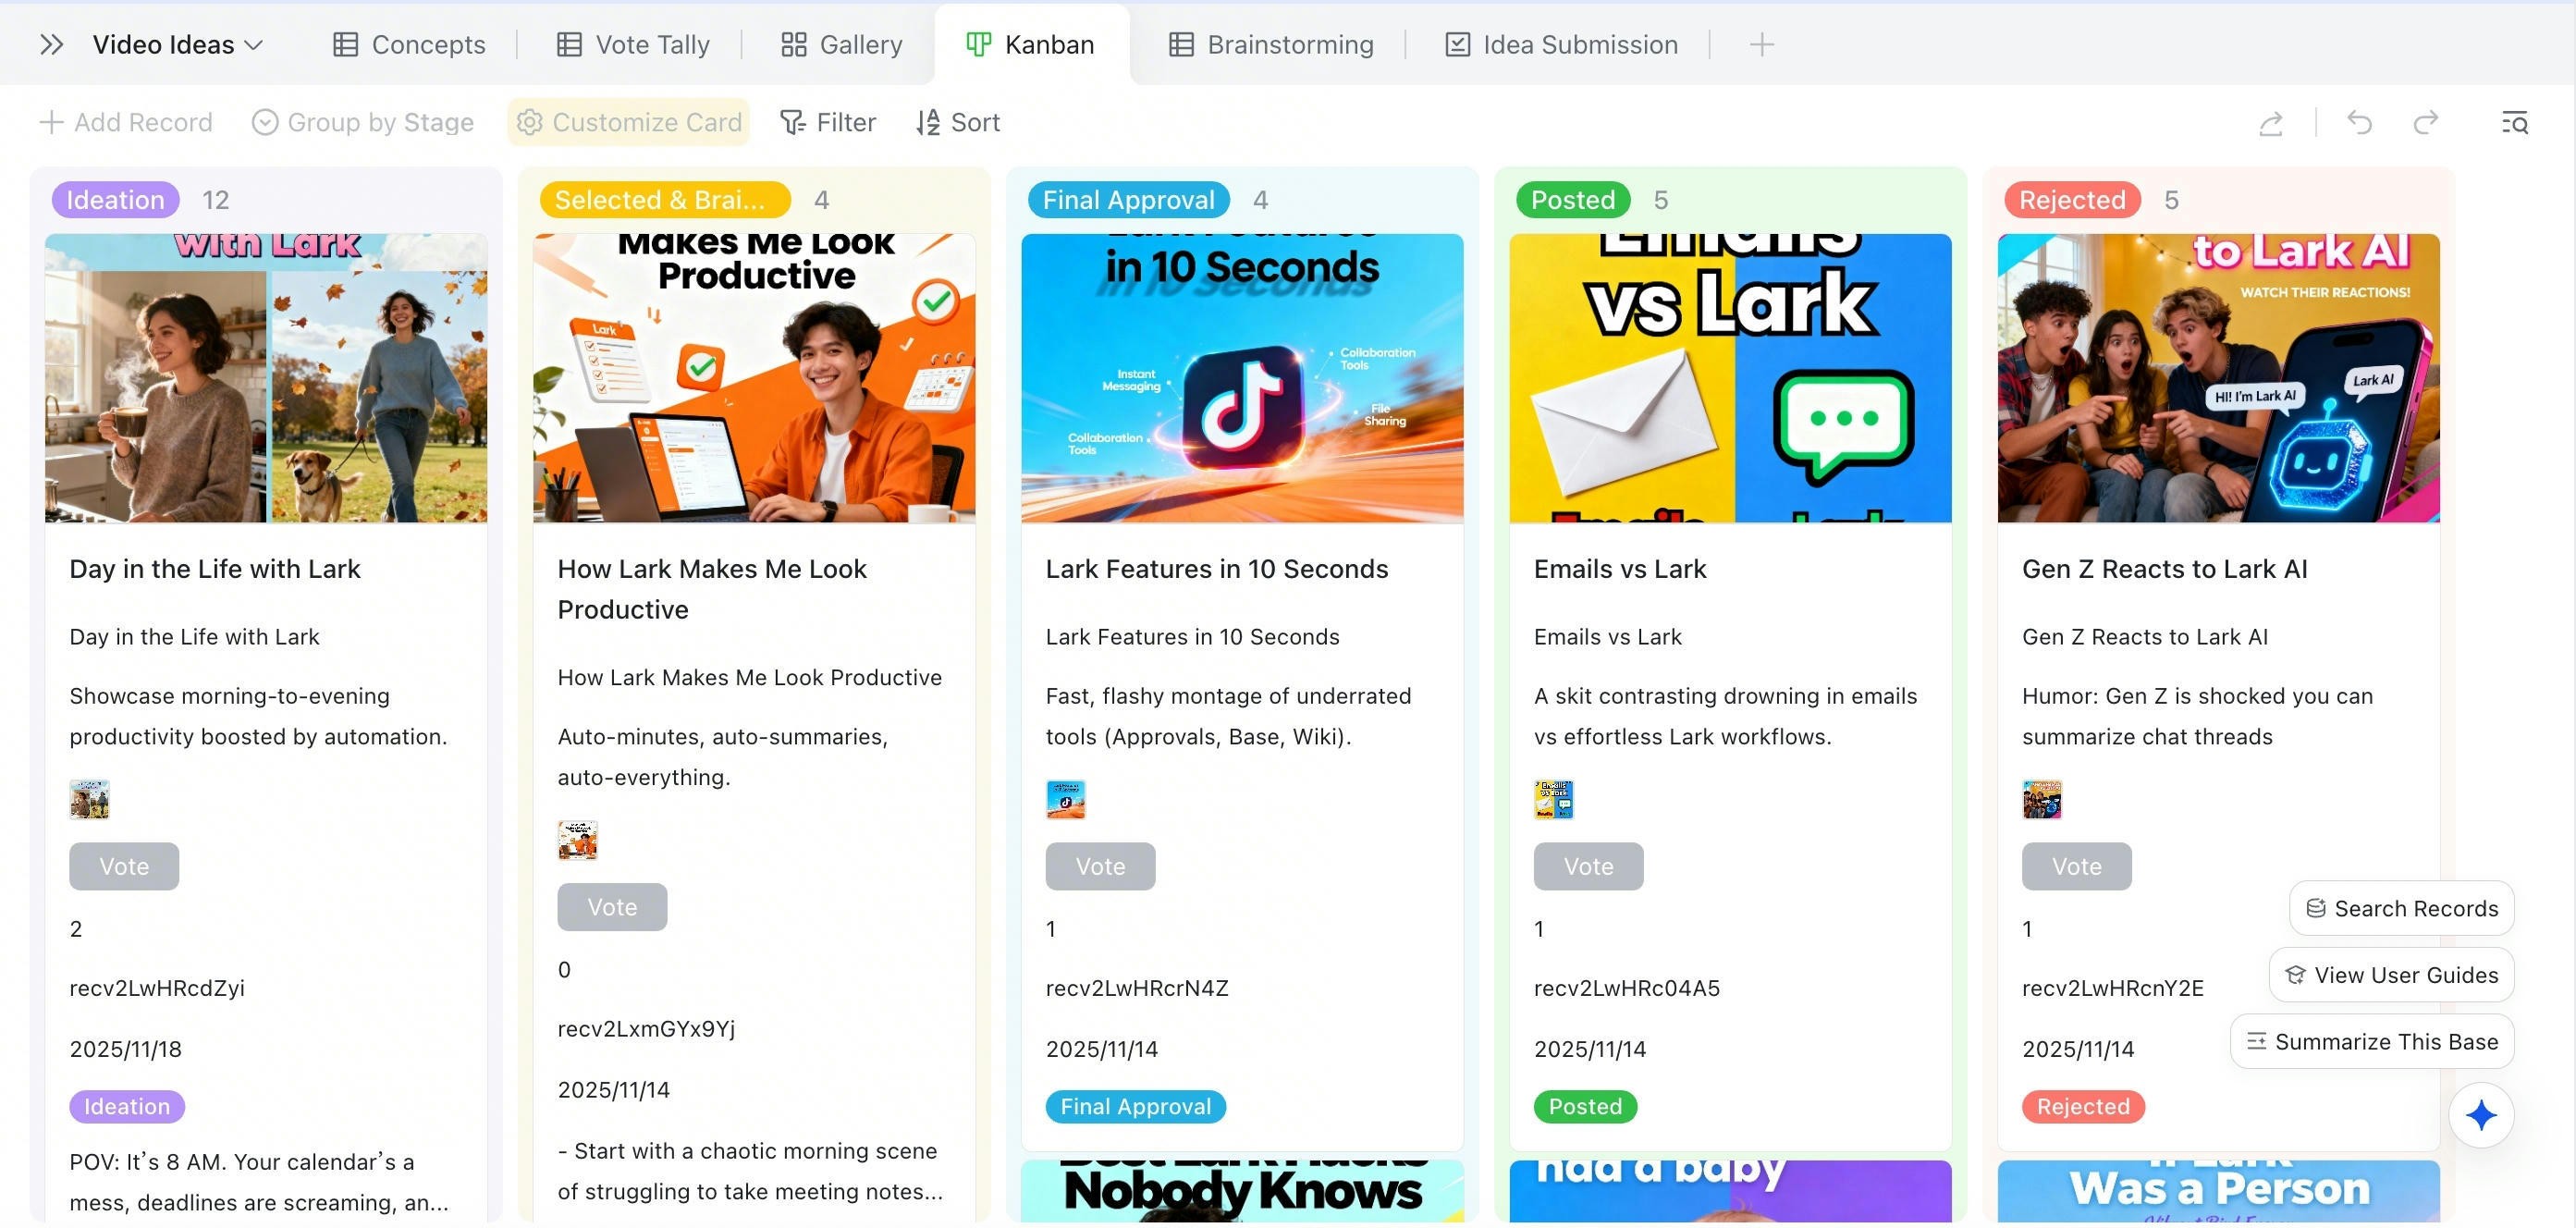The height and width of the screenshot is (1228, 2576).
Task: Click Vote on Emails vs Lark card
Action: (1588, 866)
